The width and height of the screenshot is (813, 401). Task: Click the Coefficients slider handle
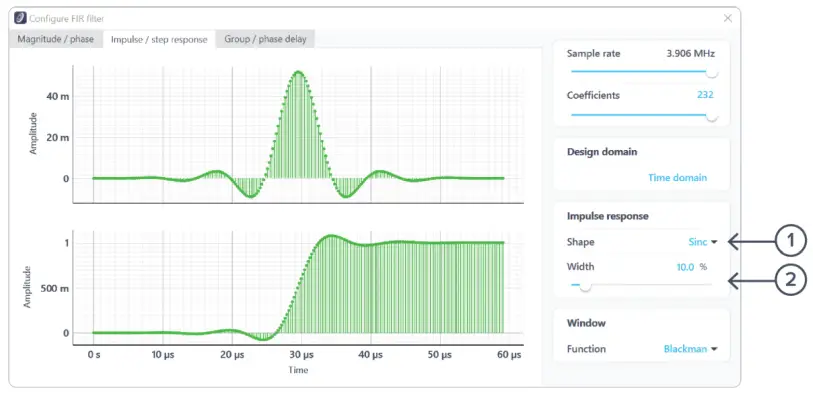click(x=712, y=116)
